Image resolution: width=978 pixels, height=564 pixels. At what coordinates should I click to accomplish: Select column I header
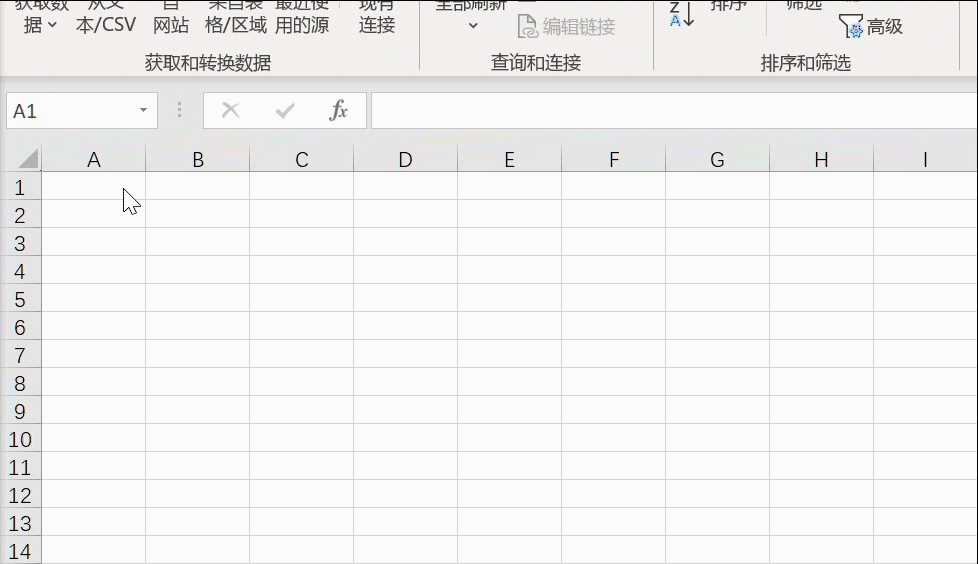pyautogui.click(x=926, y=159)
